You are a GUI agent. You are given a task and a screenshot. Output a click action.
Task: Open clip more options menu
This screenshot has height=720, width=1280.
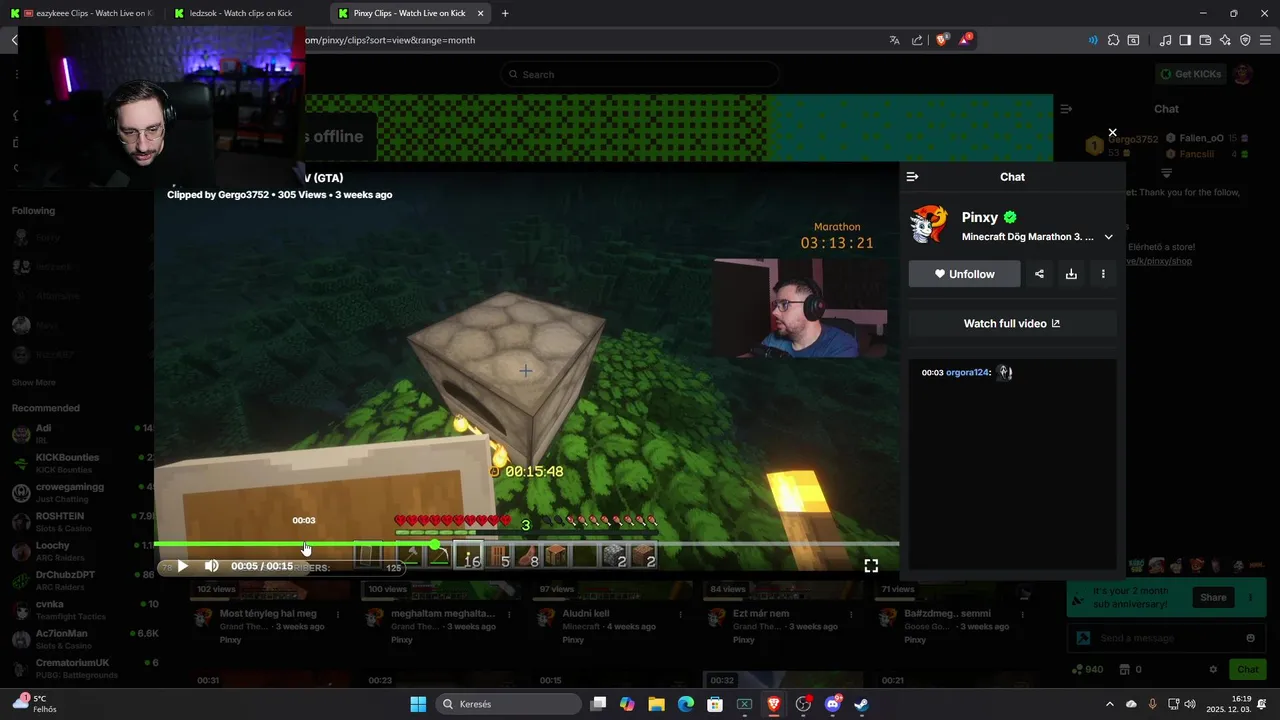click(1103, 274)
